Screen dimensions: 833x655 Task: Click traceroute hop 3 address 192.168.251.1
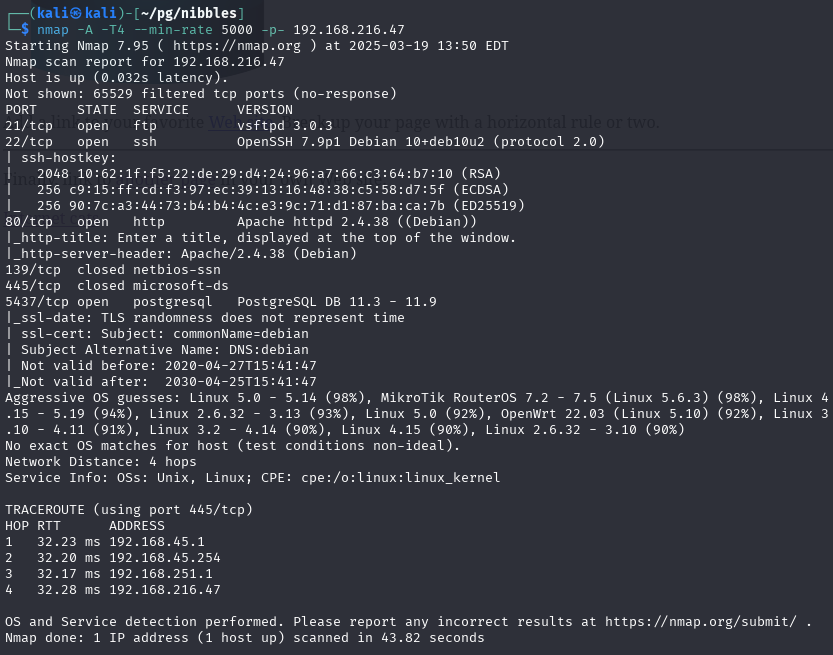tap(160, 573)
